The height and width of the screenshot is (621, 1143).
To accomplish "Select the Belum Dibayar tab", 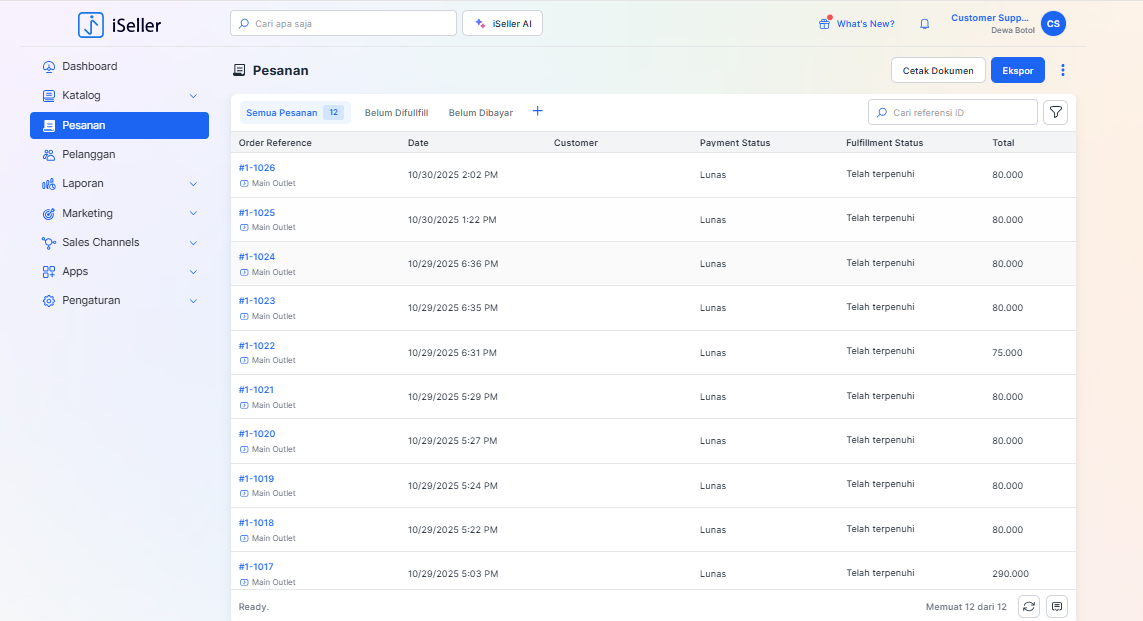I will coord(480,113).
